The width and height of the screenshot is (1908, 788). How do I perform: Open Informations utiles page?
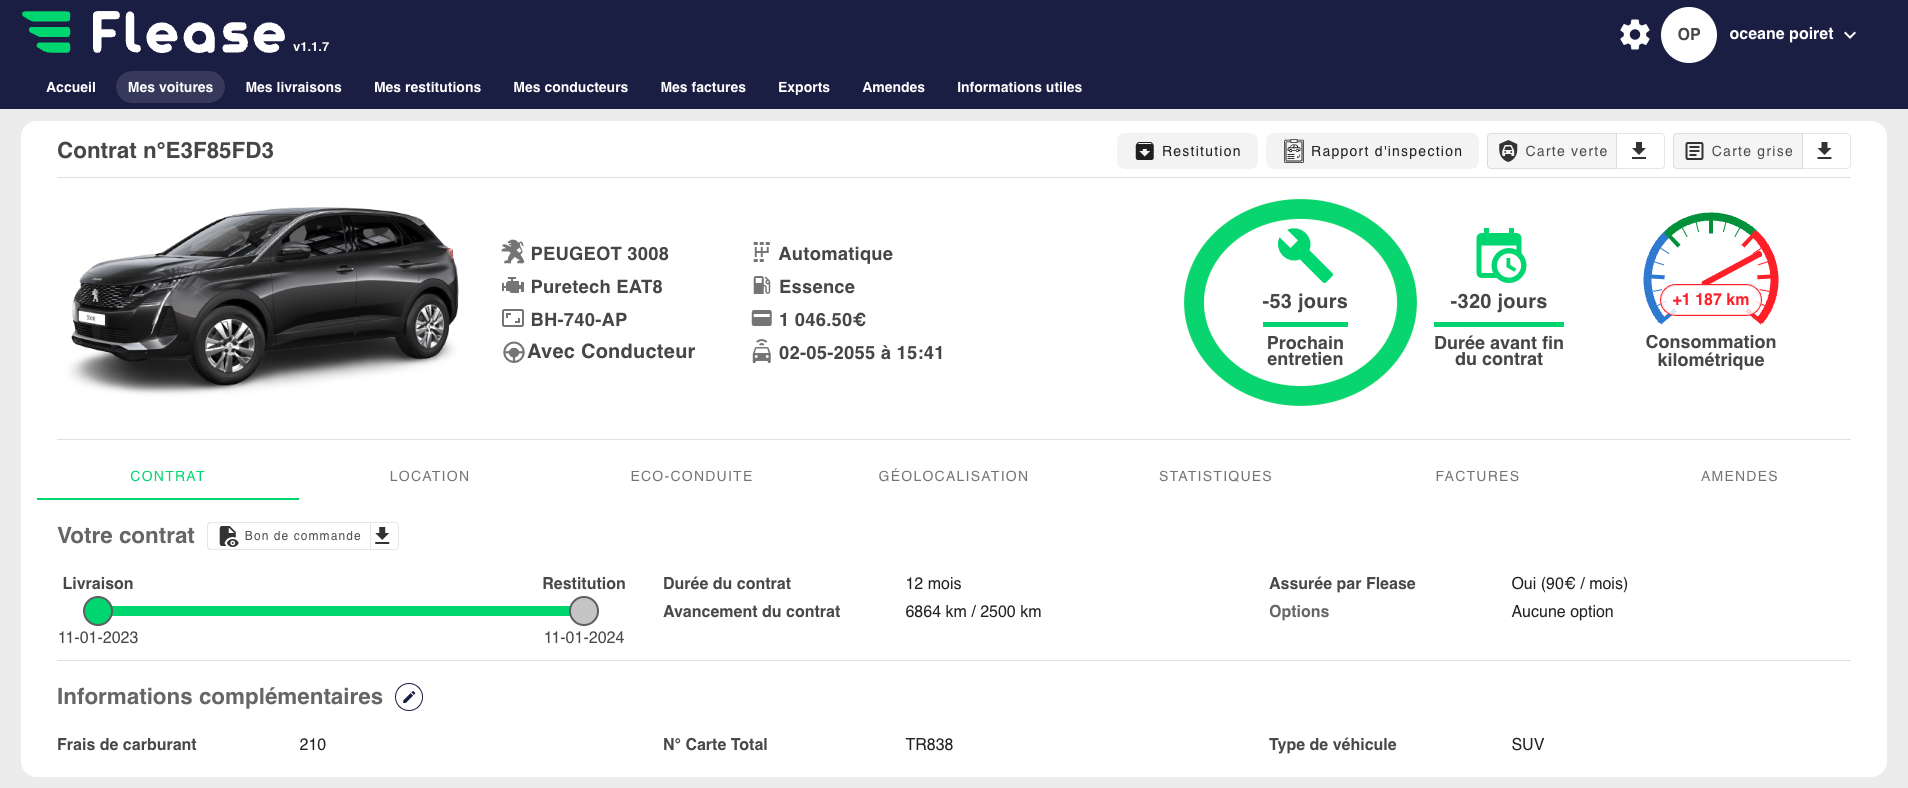pos(1019,87)
